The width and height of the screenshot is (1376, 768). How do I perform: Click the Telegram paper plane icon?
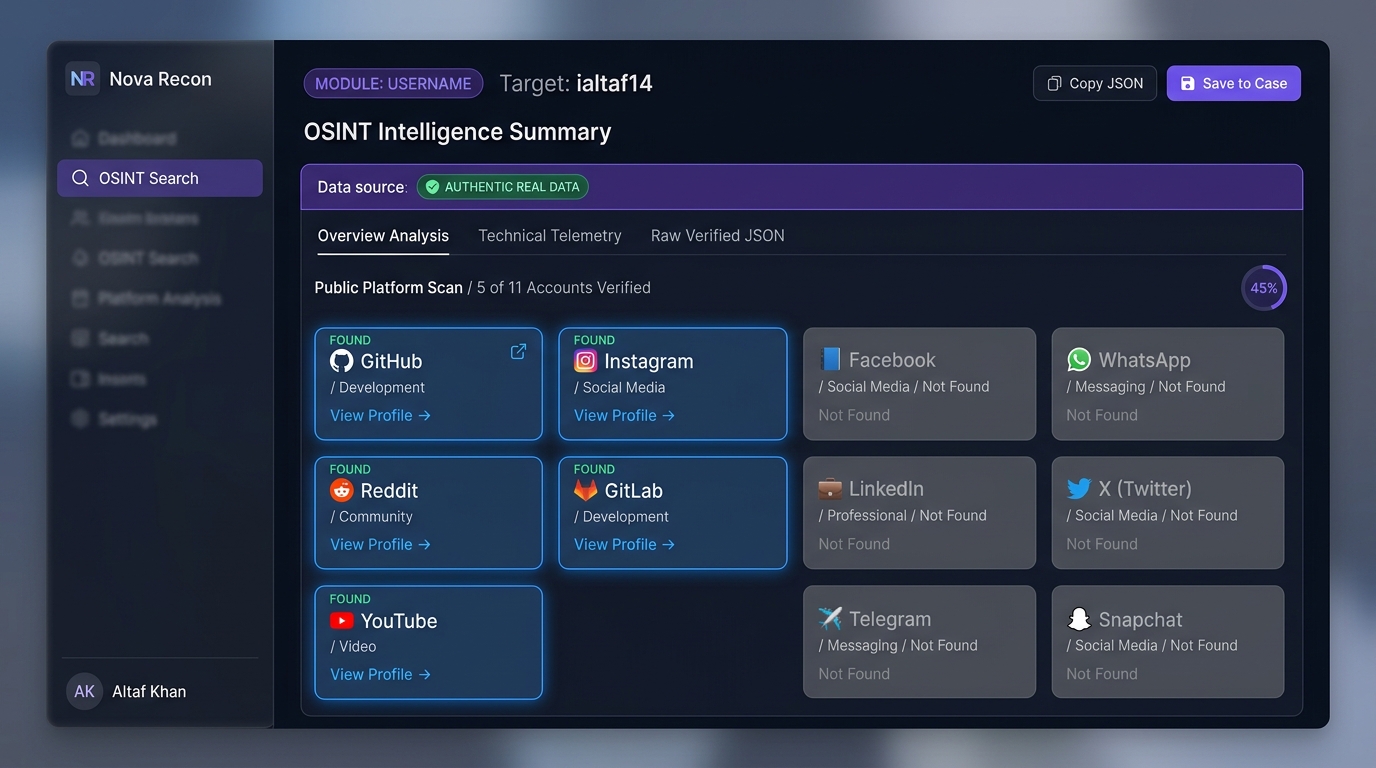(830, 619)
